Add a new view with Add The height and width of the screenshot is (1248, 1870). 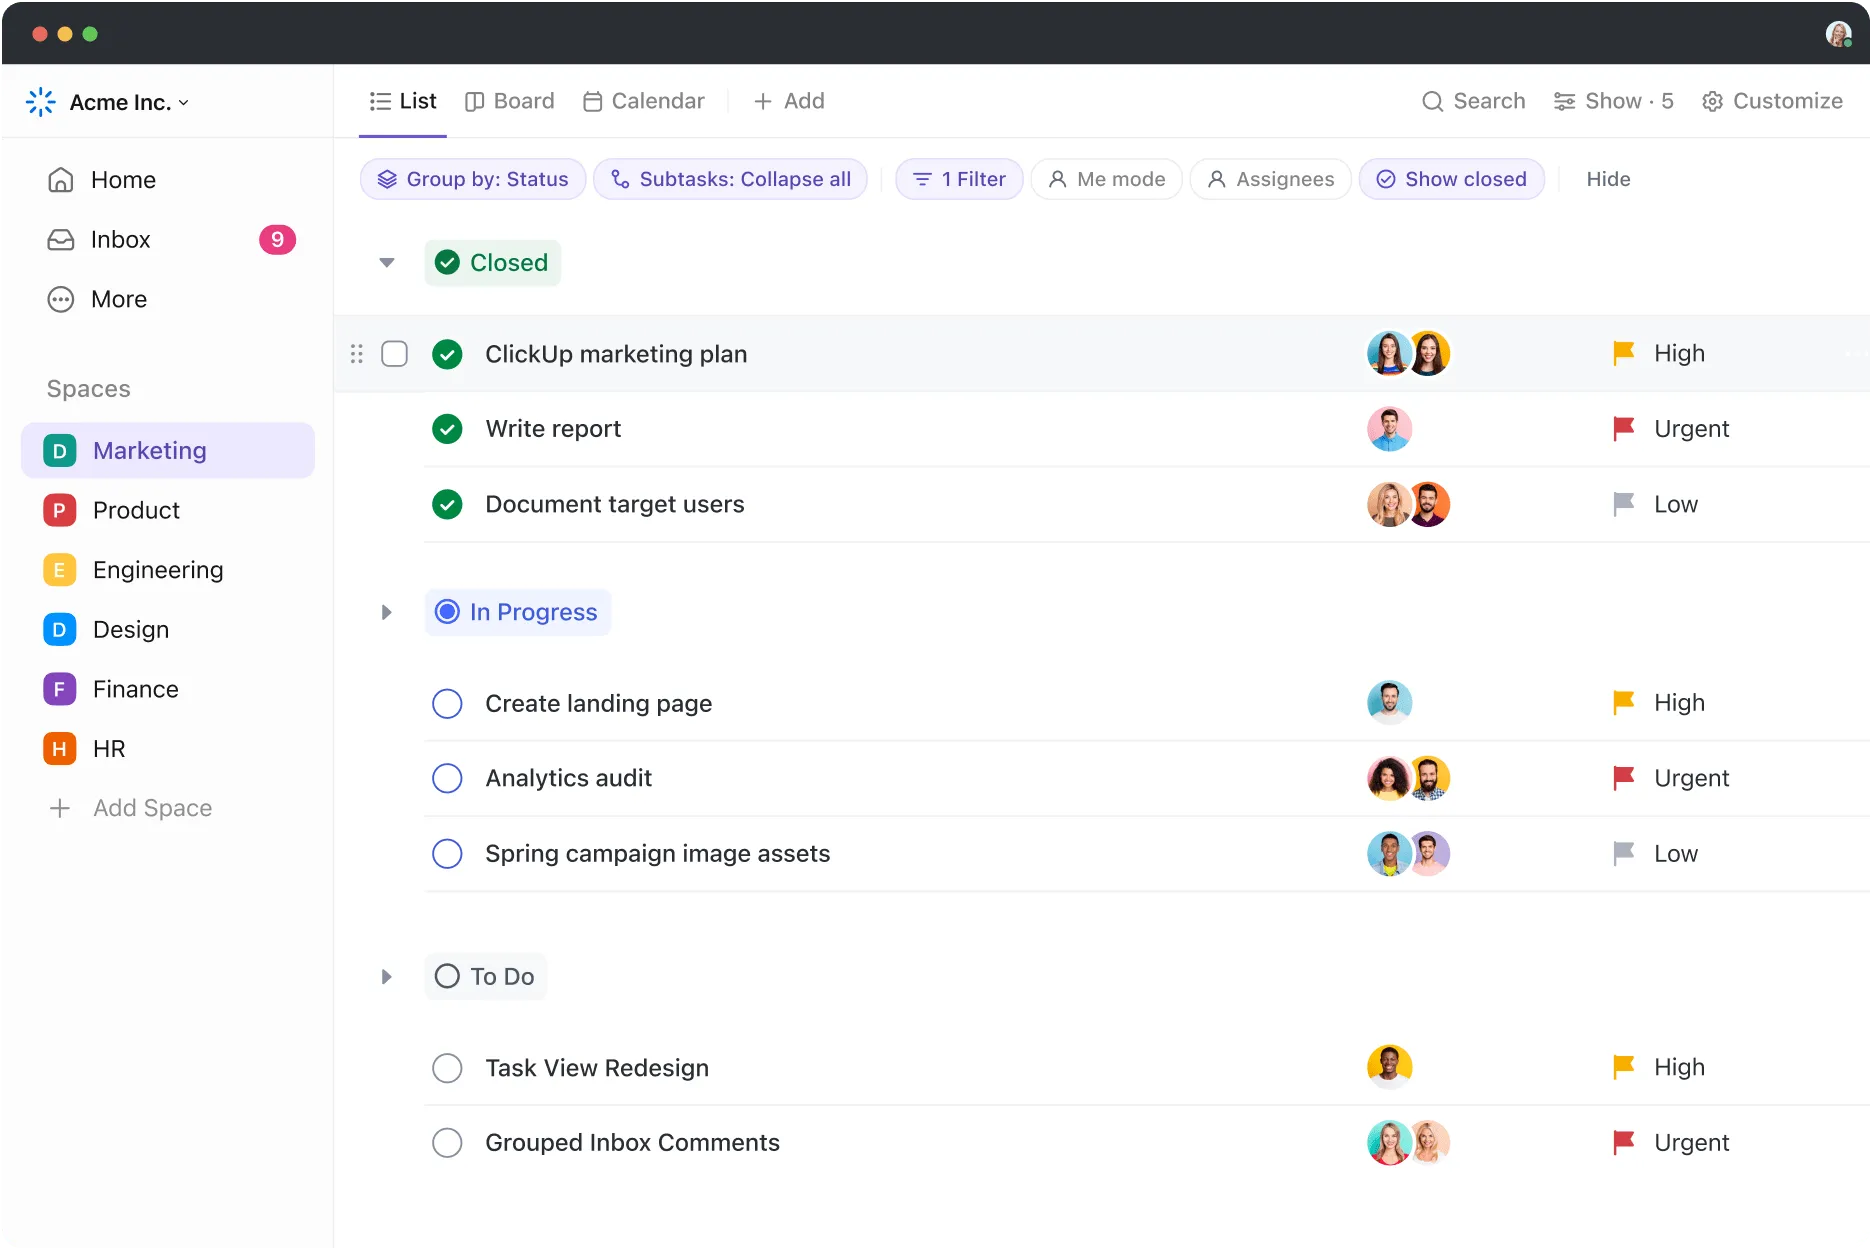click(789, 101)
